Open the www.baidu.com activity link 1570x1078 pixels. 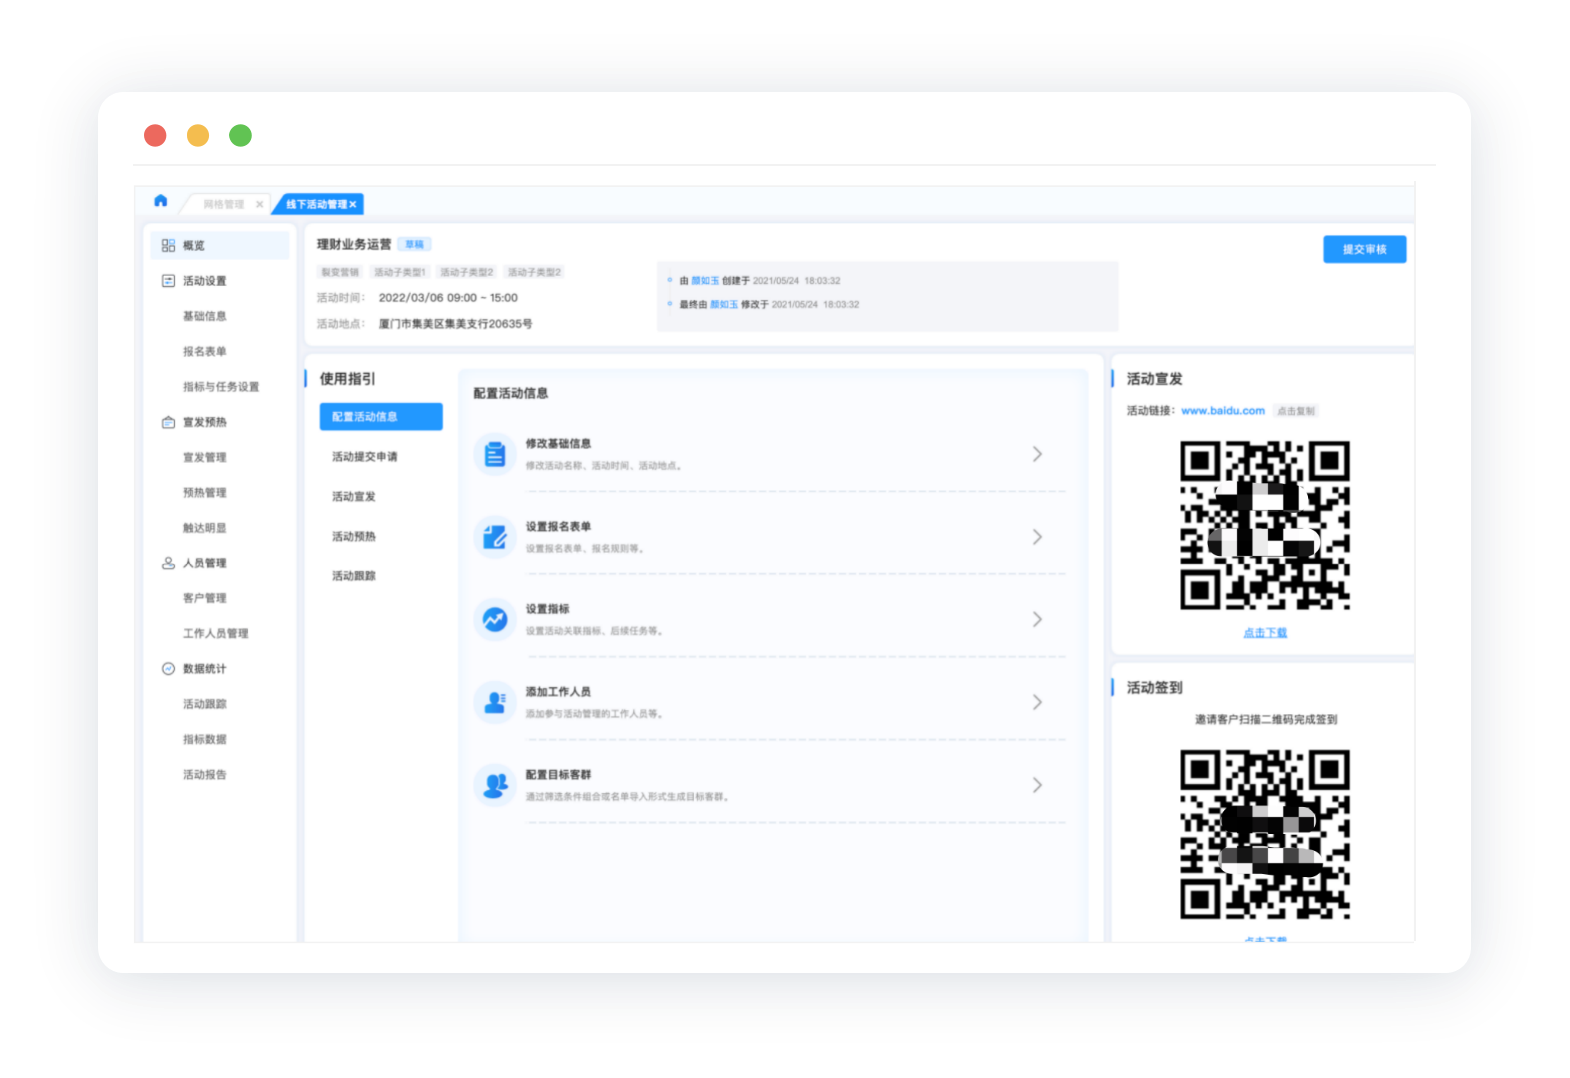point(1223,411)
